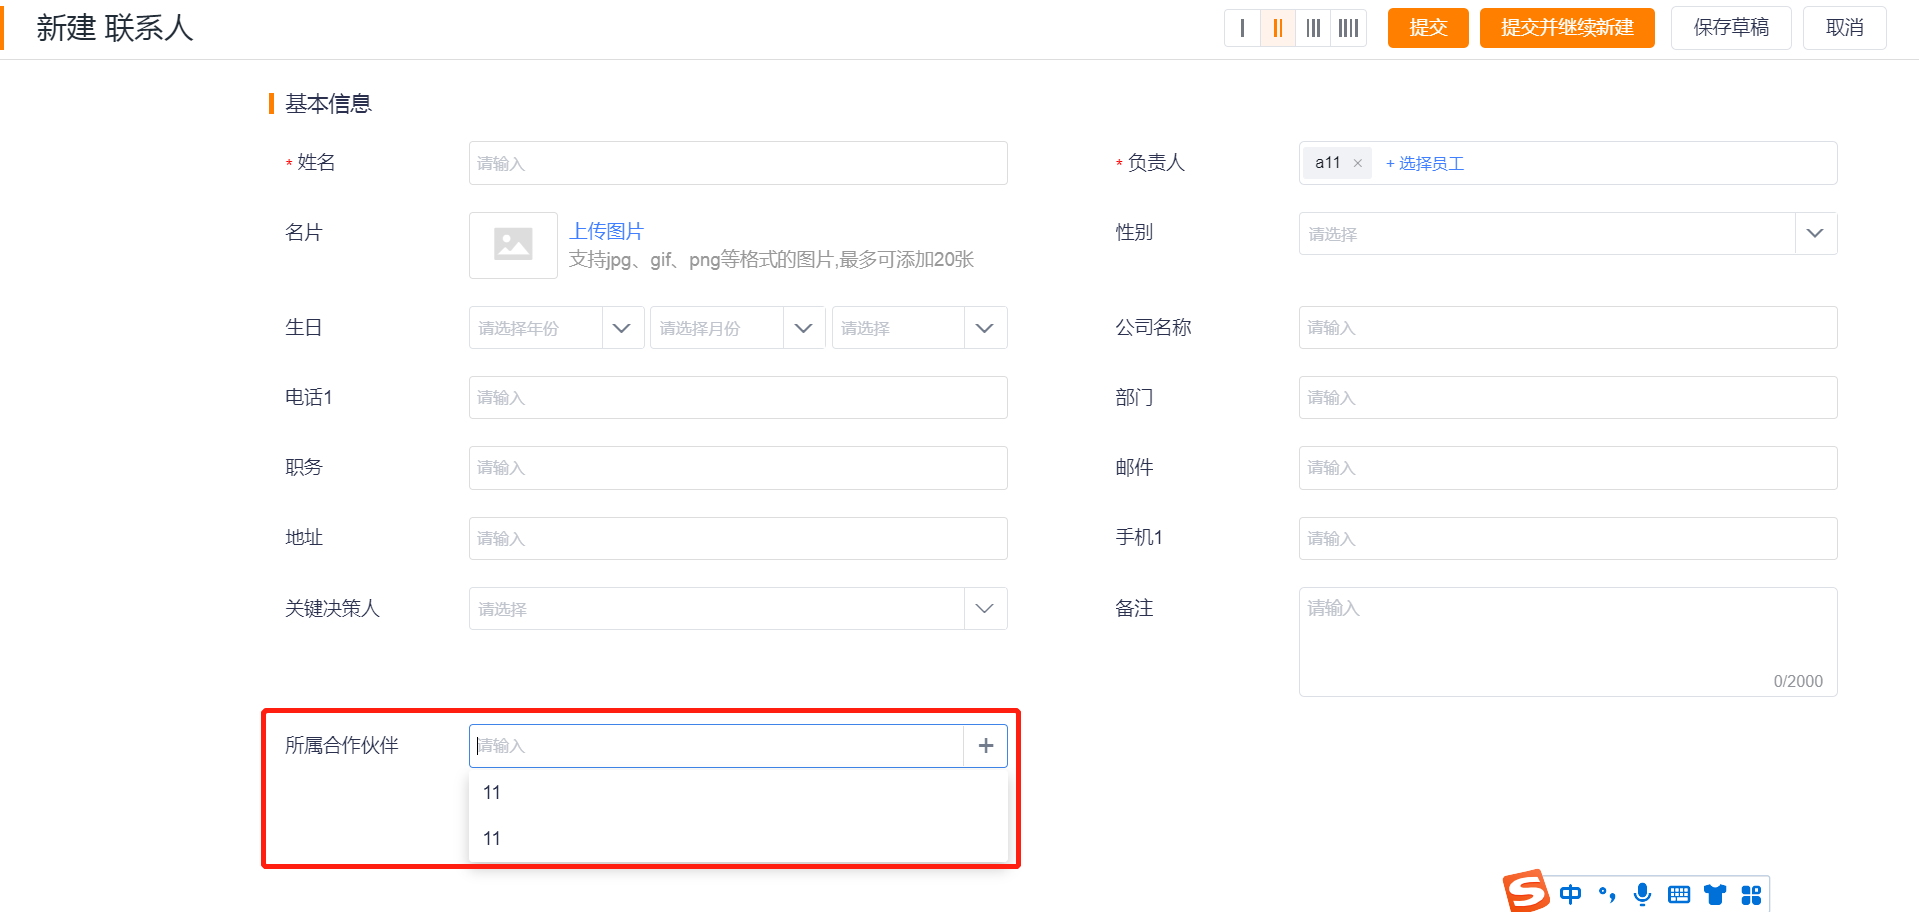Image resolution: width=1919 pixels, height=912 pixels.
Task: Click the business card image placeholder
Action: pos(513,245)
